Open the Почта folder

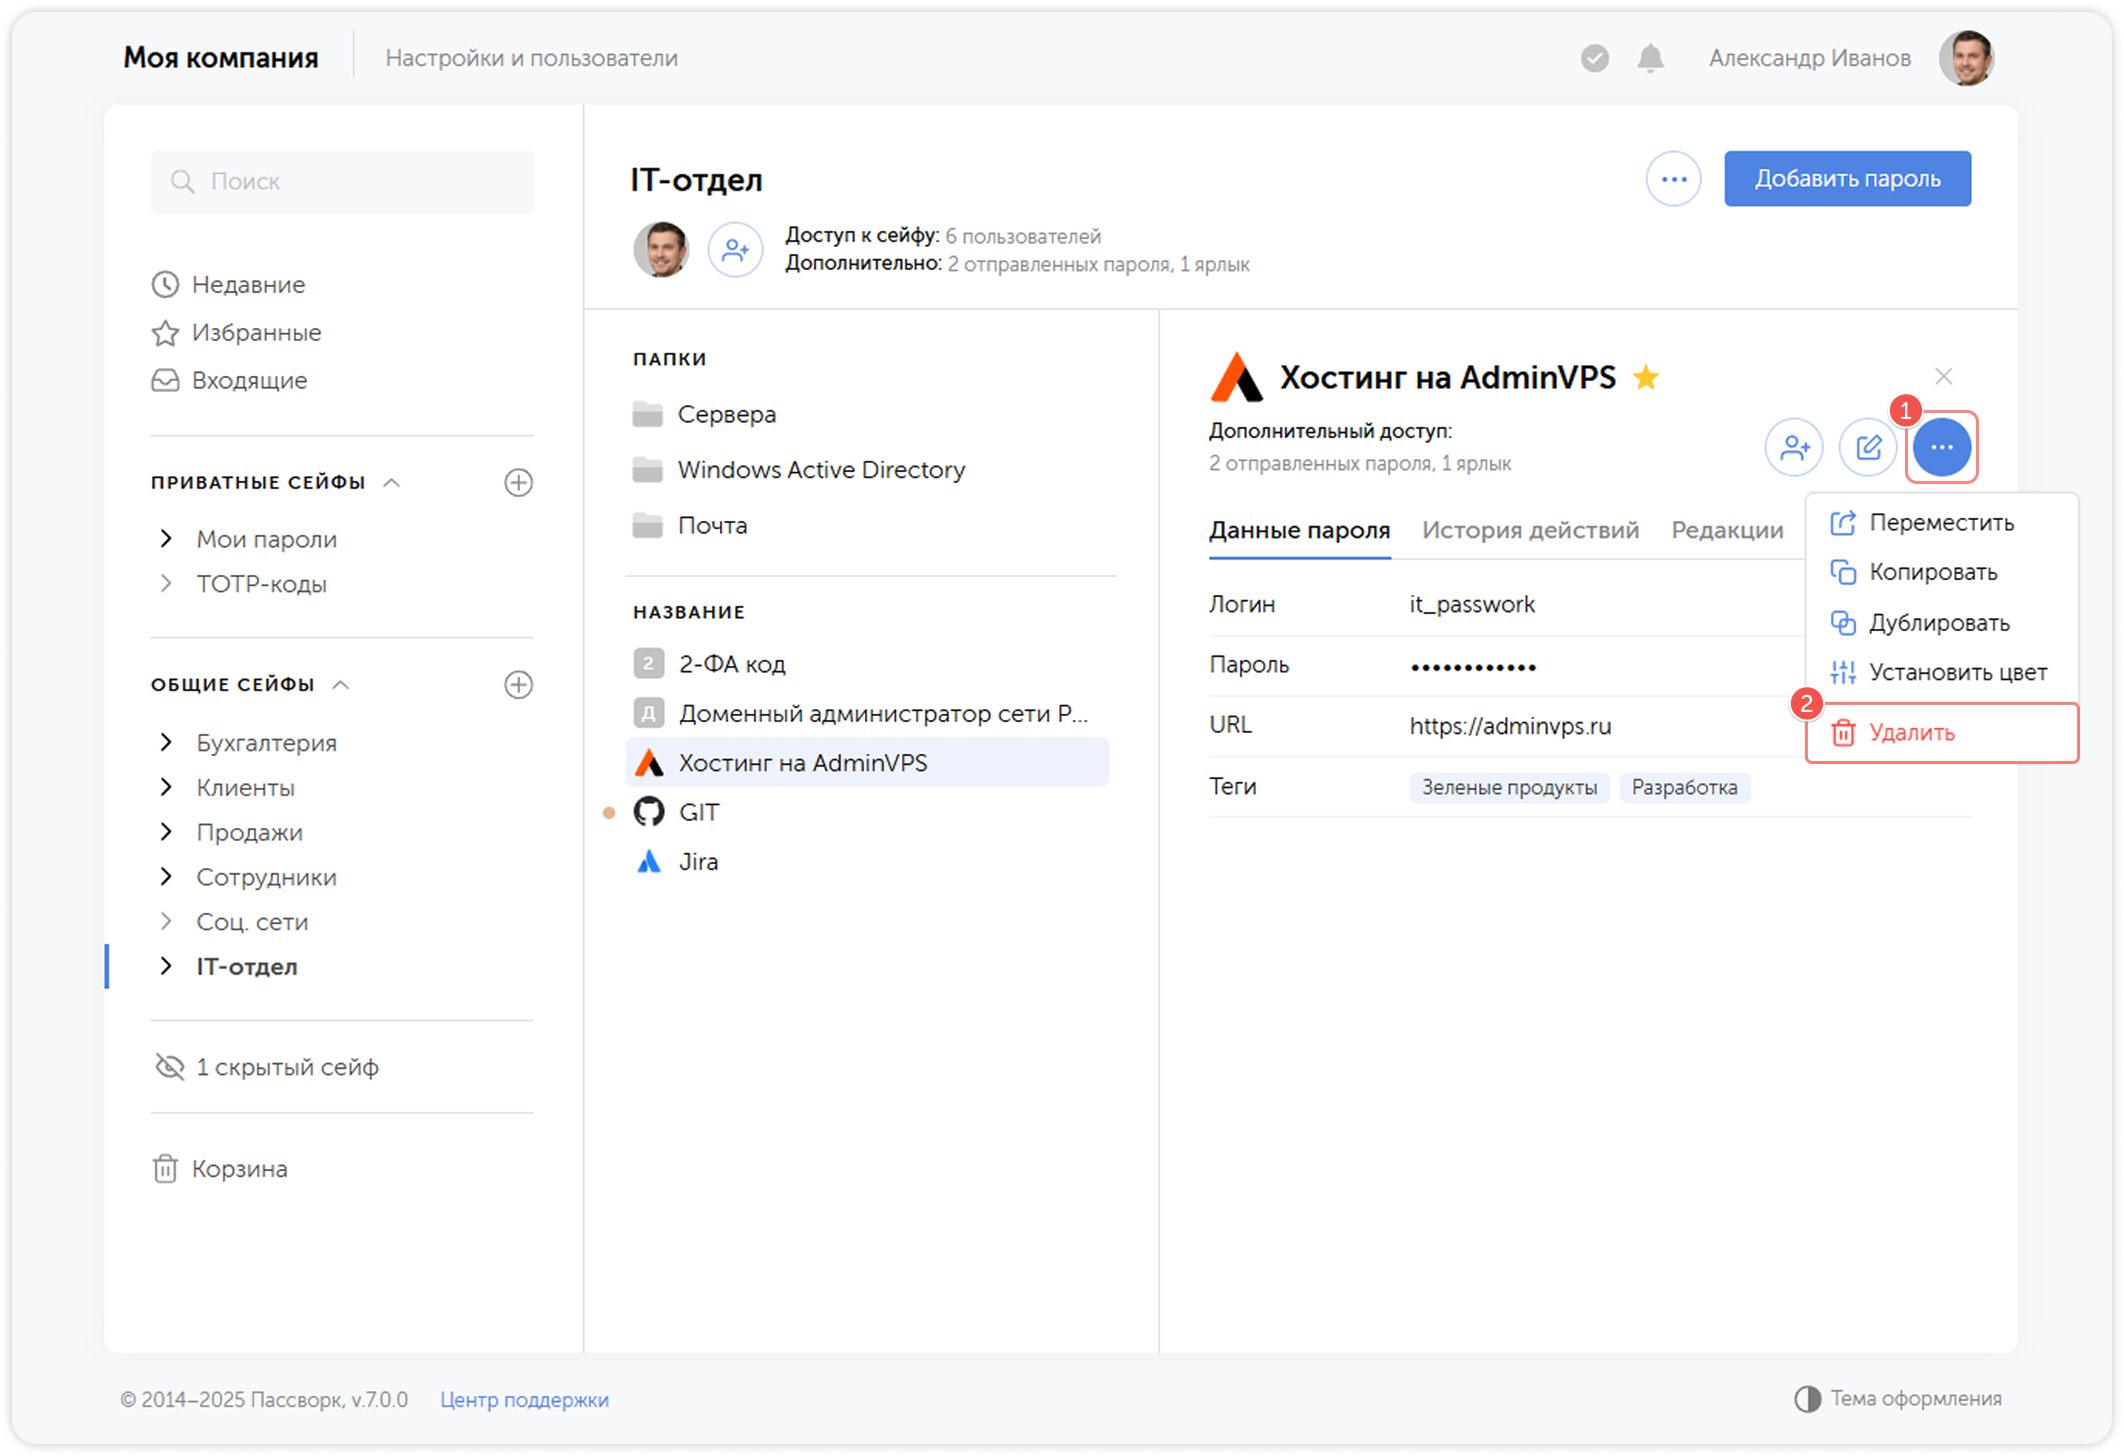(690, 526)
